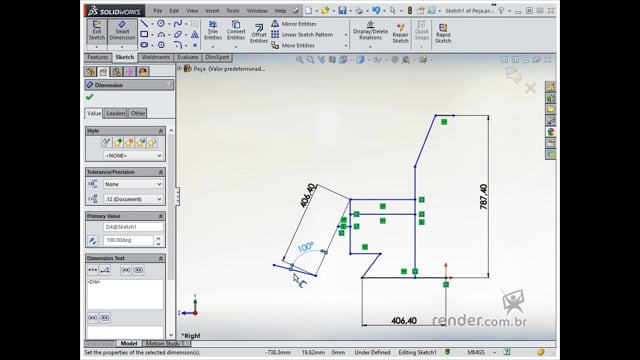Click the Print icon
640x360 pixels.
click(x=359, y=11)
